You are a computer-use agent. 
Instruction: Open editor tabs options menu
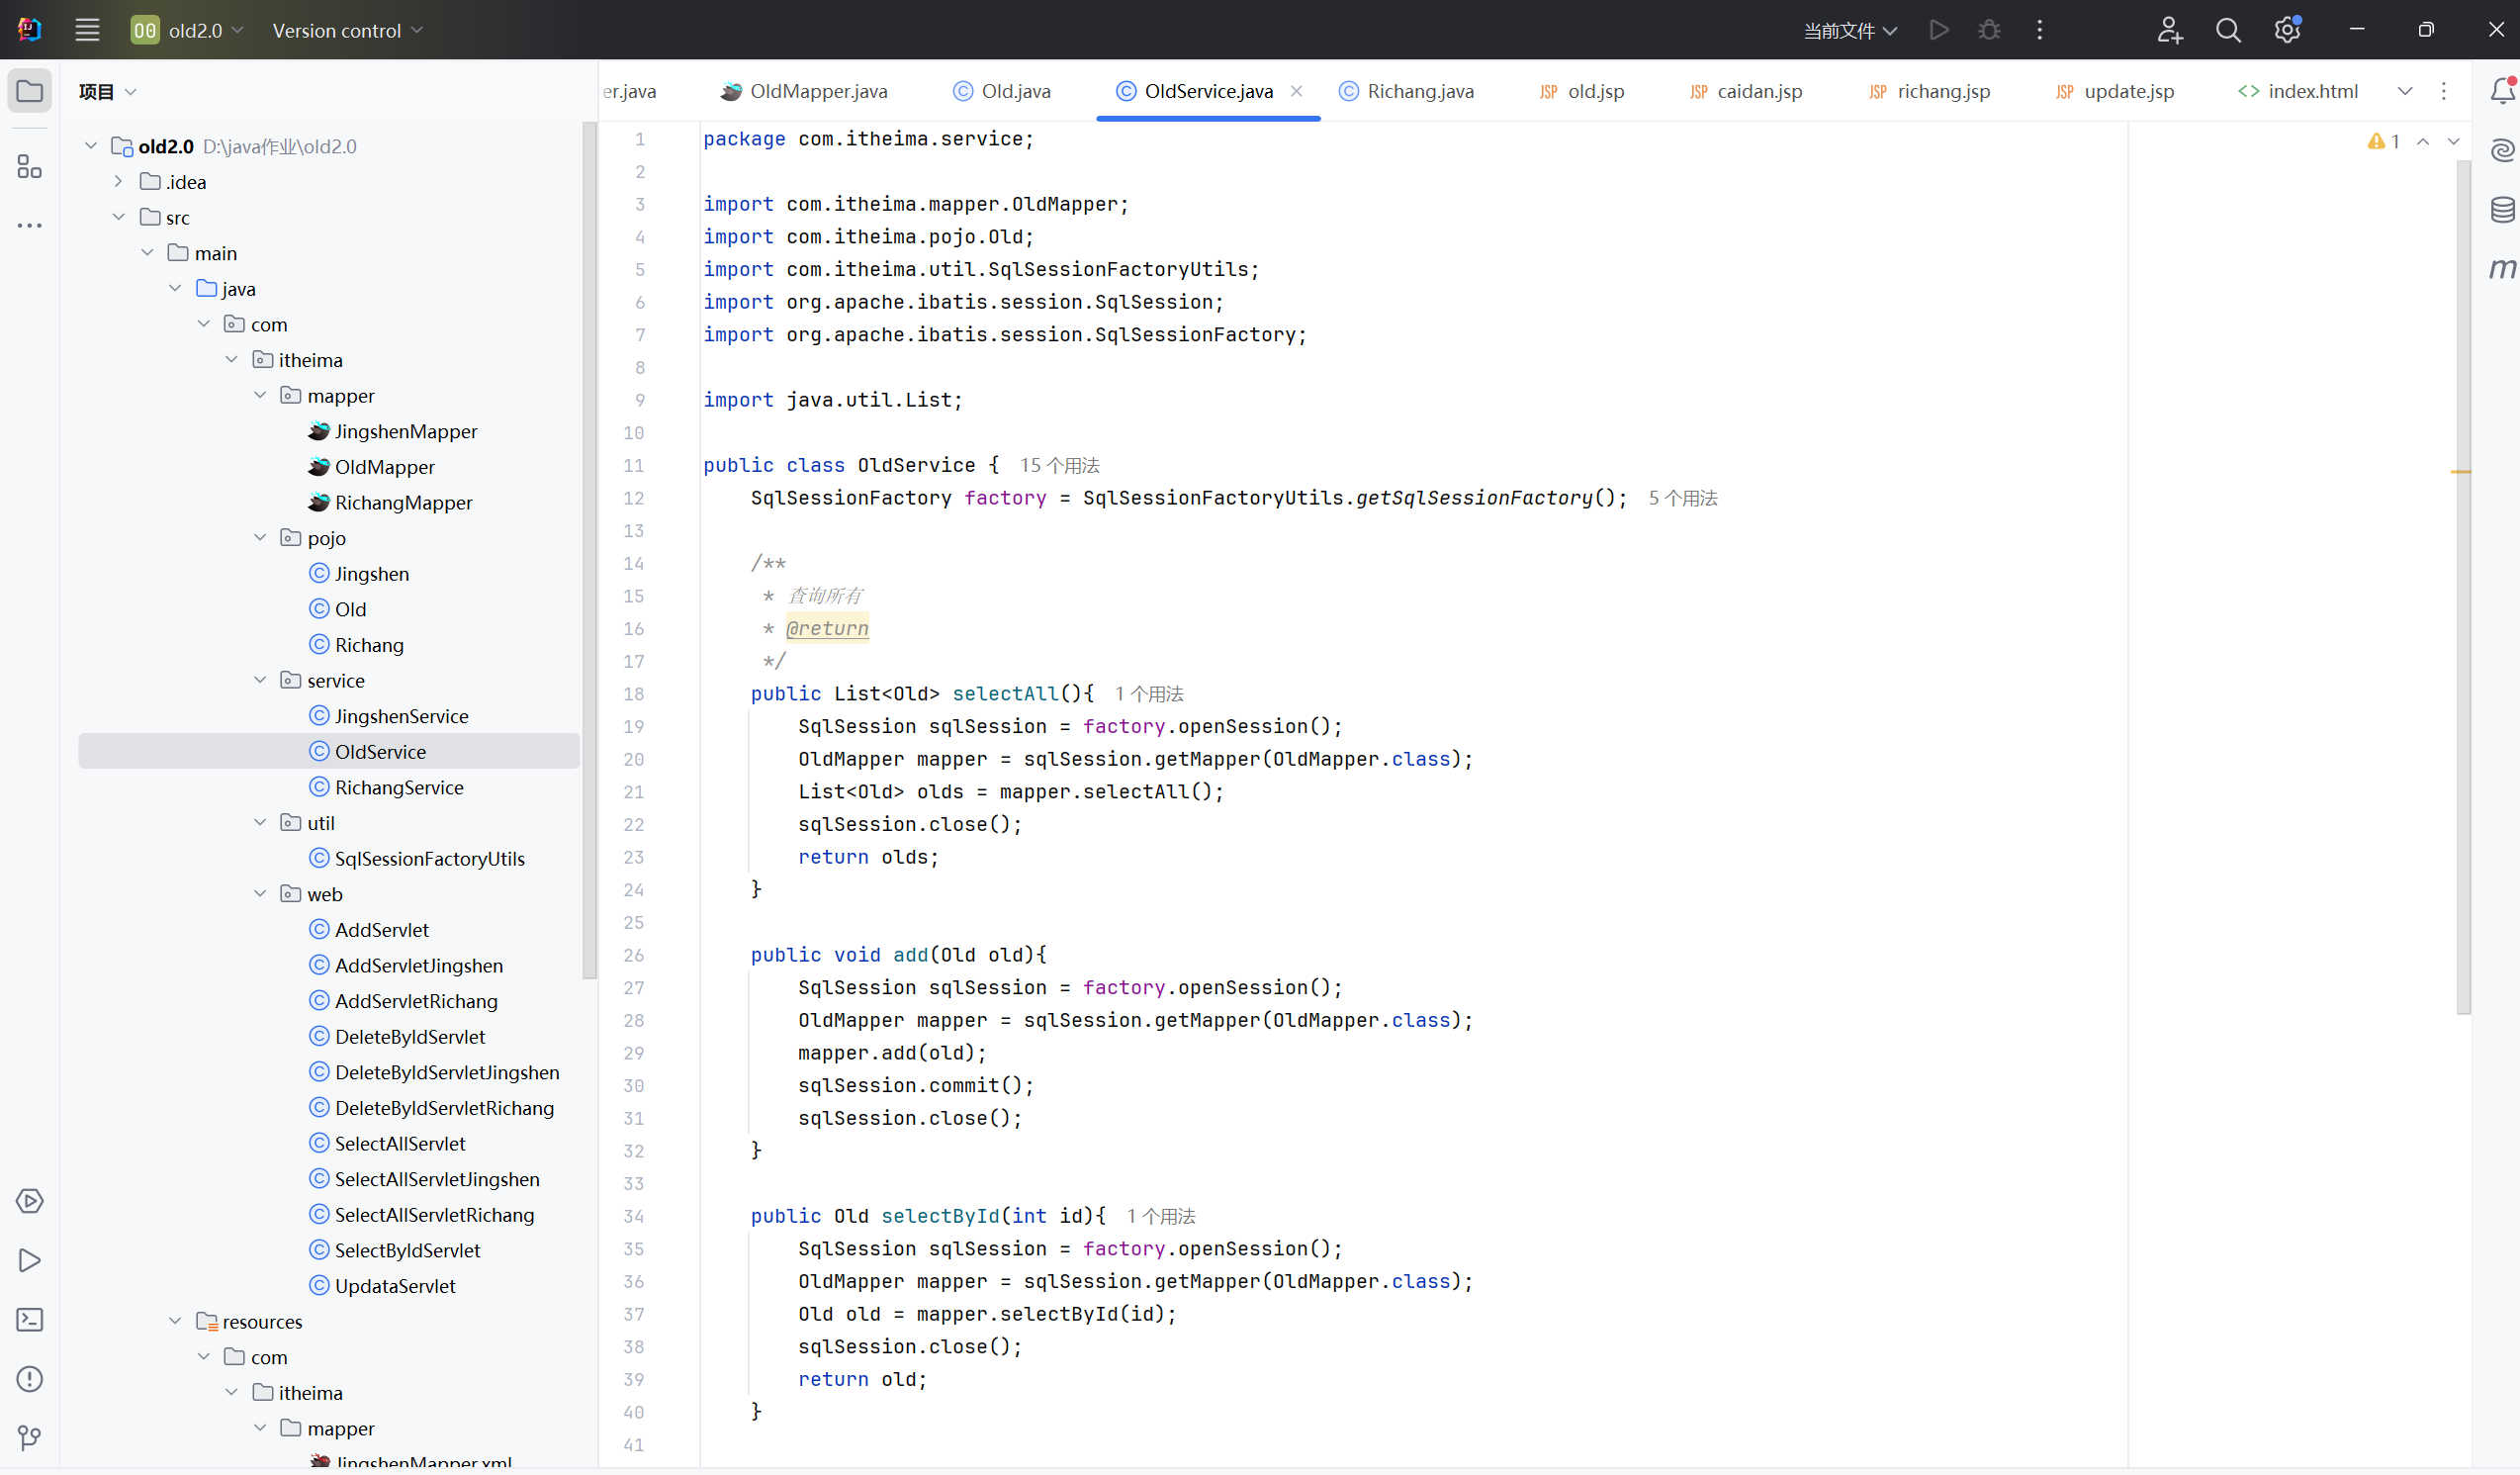[x=2444, y=91]
